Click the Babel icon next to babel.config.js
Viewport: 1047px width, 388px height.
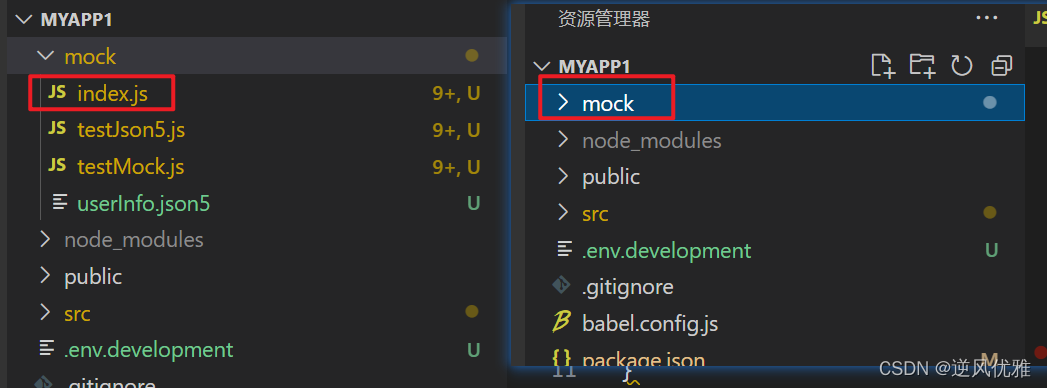(562, 324)
